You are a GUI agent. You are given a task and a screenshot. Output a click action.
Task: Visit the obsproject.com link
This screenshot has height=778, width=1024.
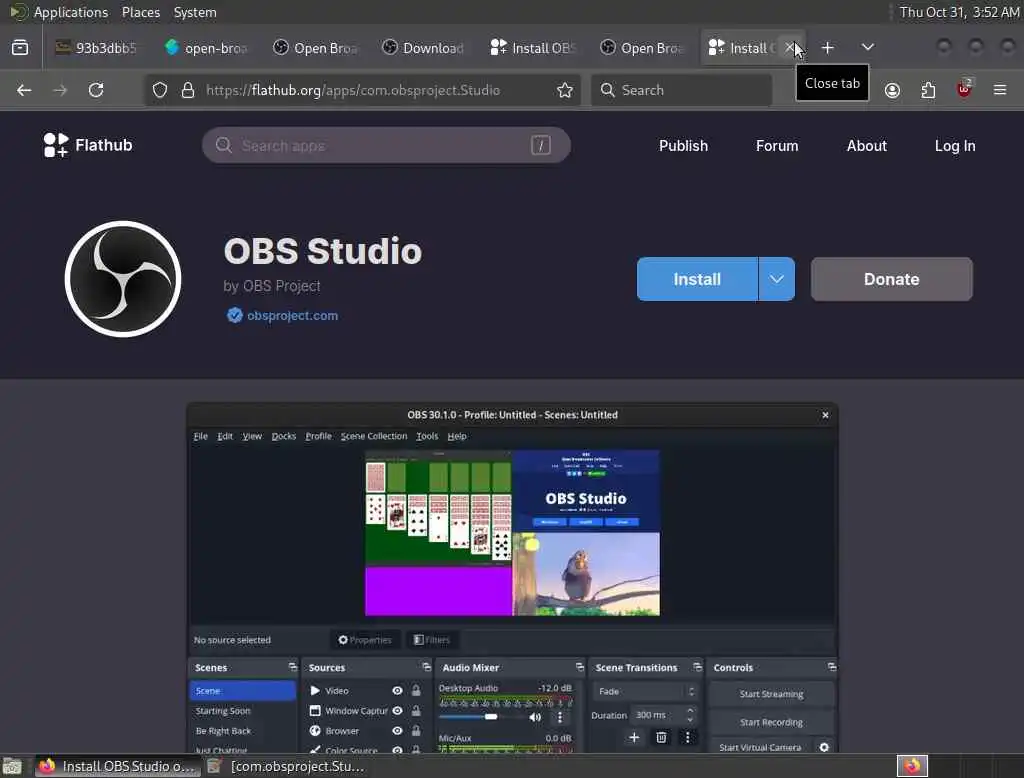(x=293, y=316)
